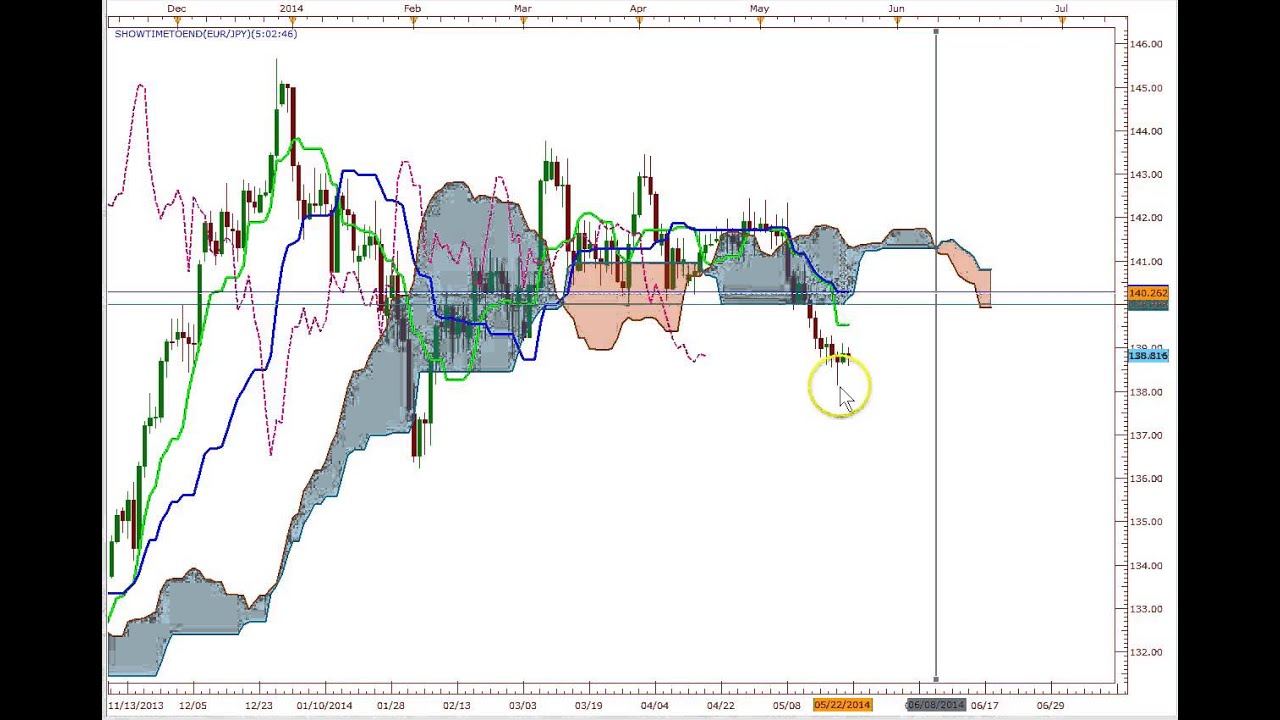Click the 03/03 date on bottom axis
The image size is (1280, 720).
tap(522, 706)
